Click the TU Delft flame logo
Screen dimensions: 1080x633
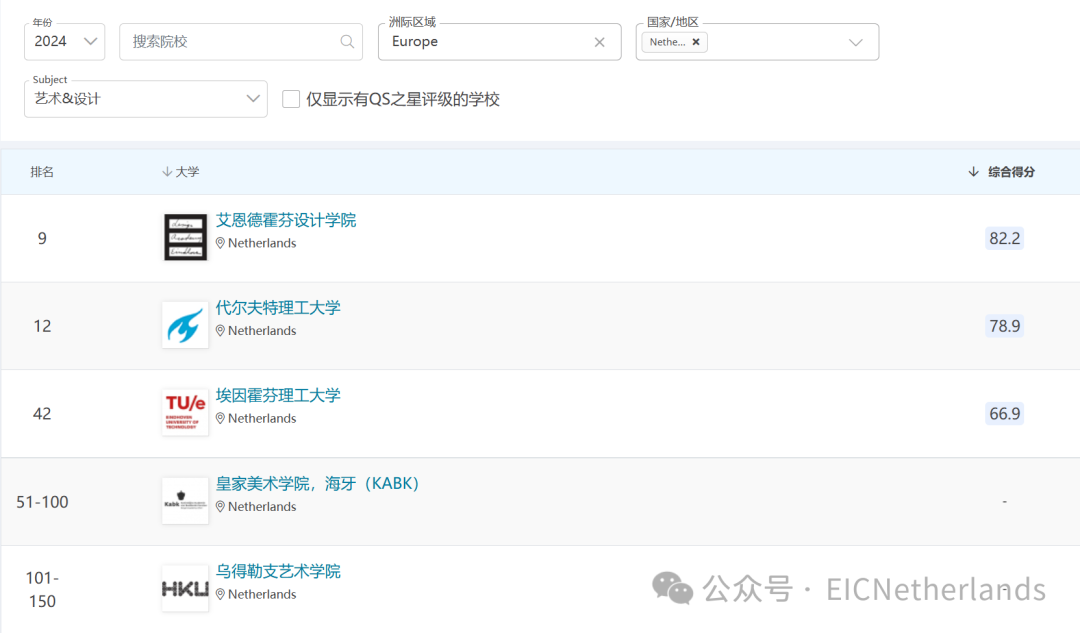(x=185, y=324)
